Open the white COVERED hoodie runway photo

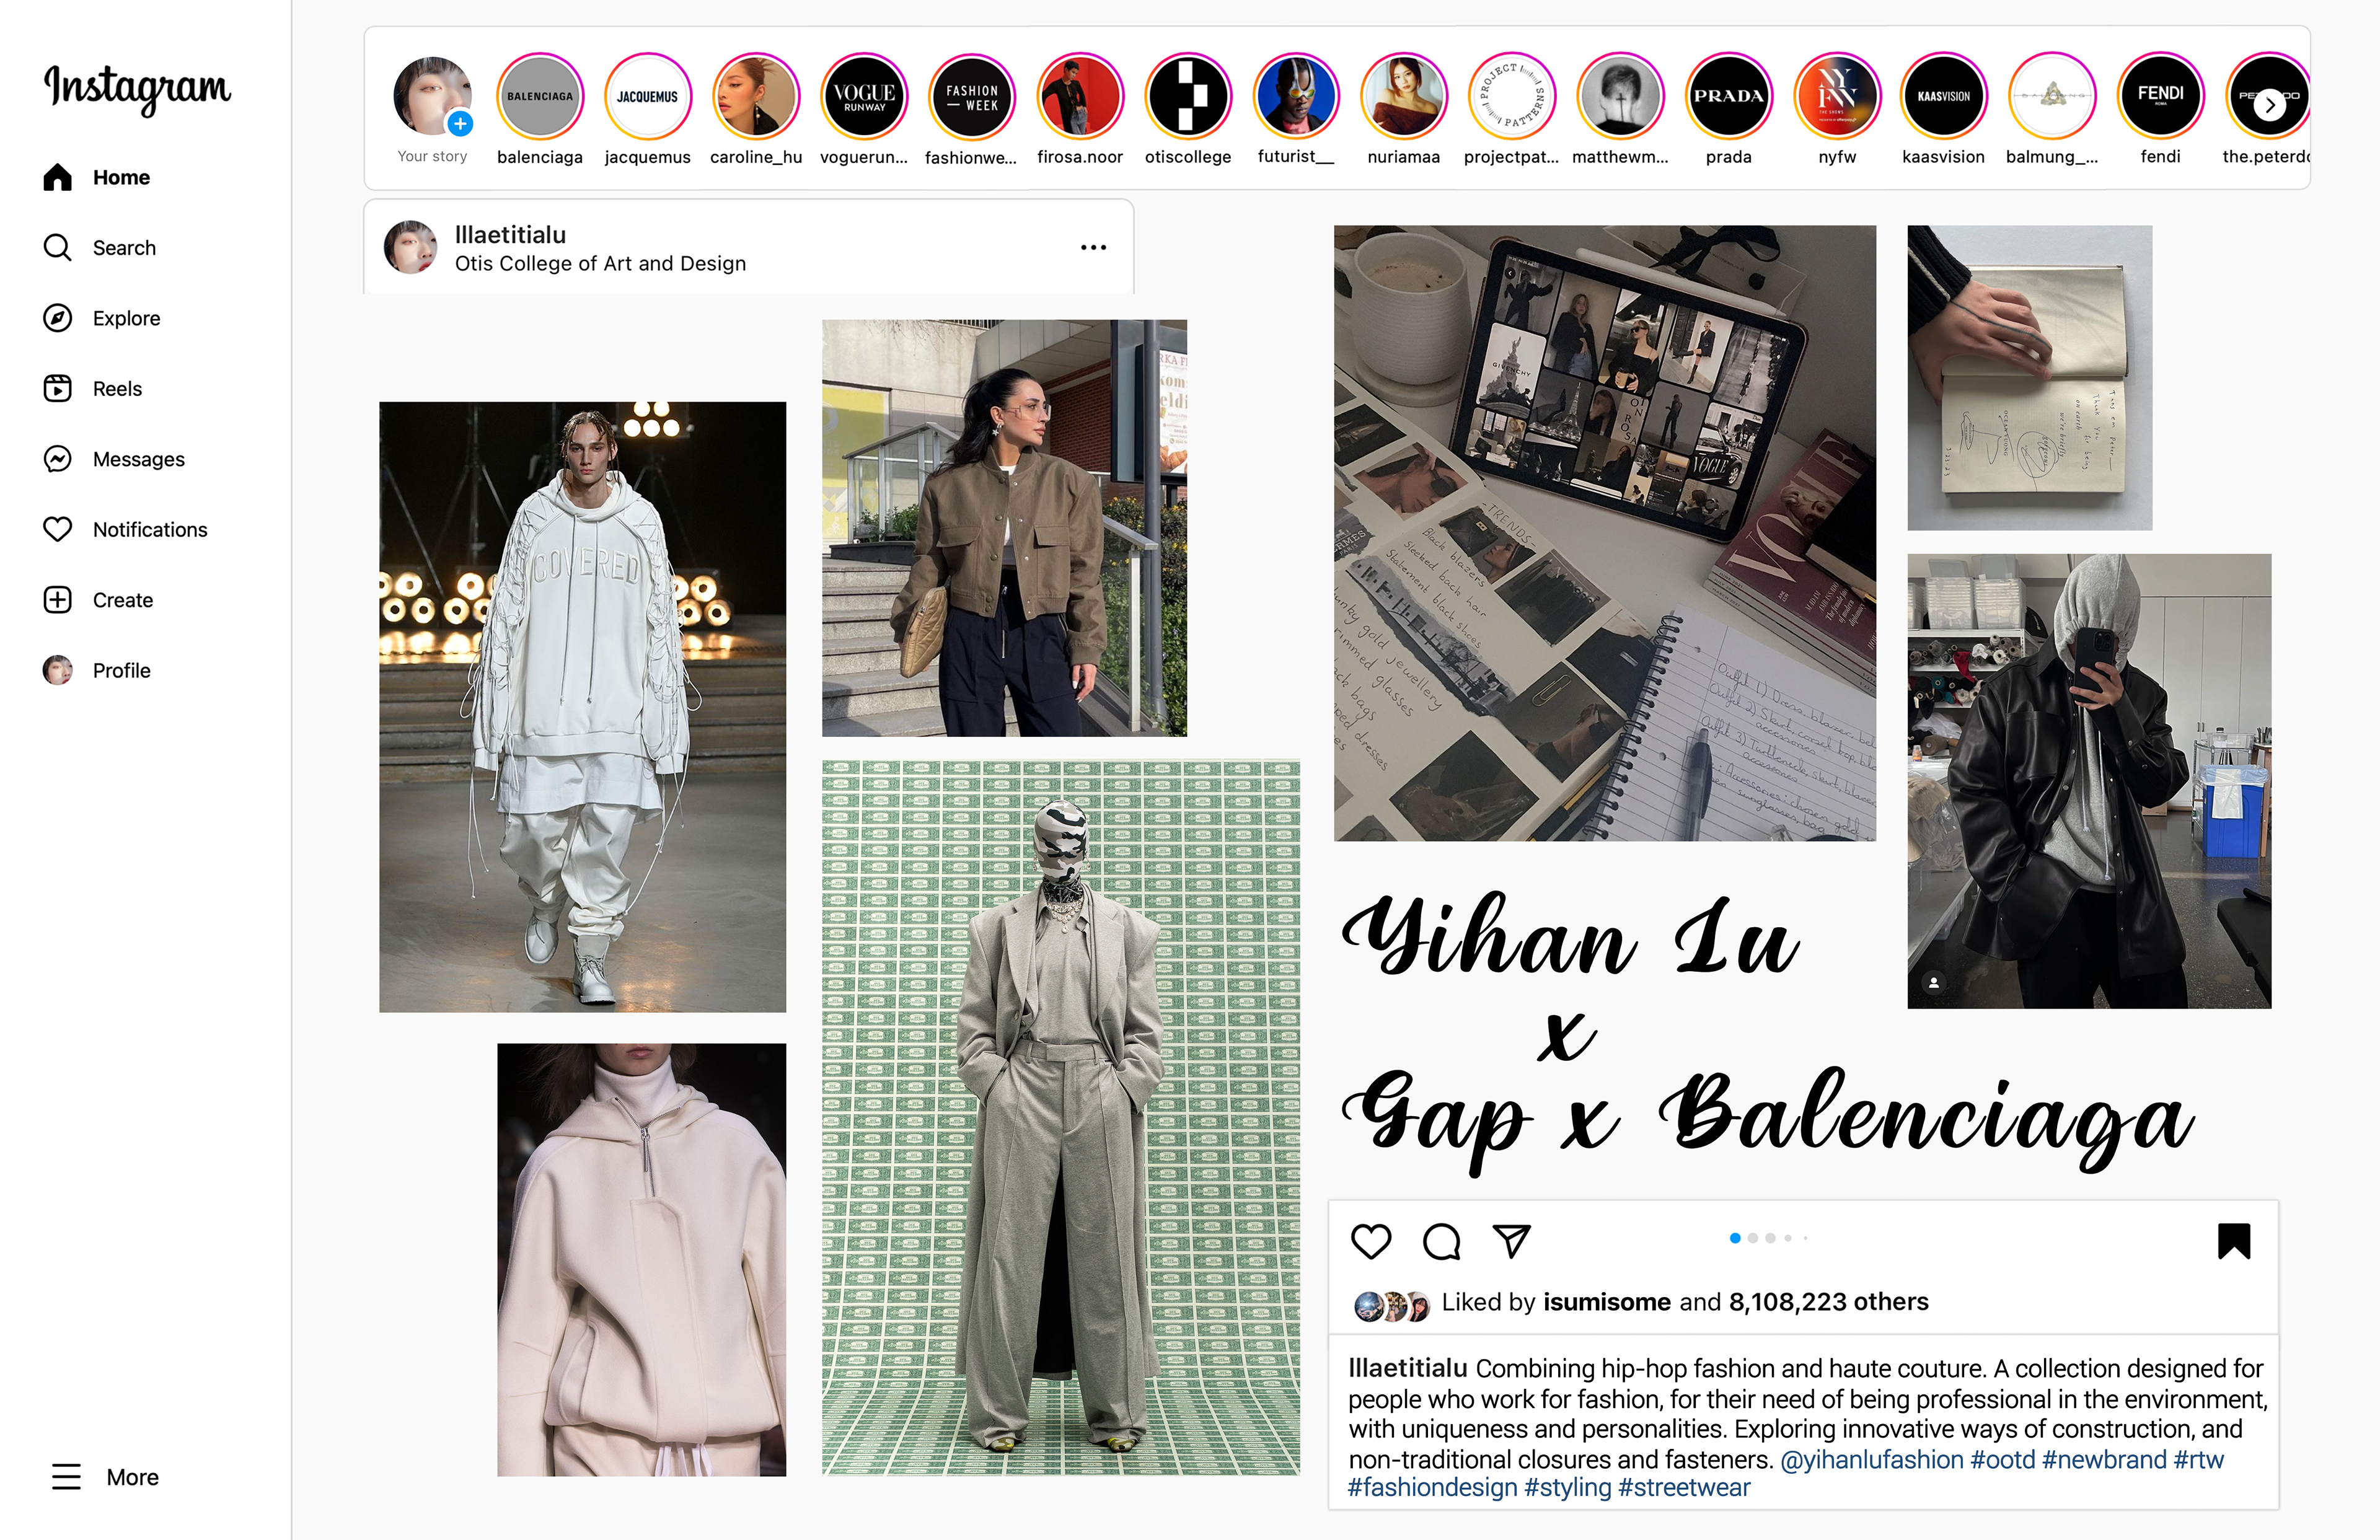pos(582,707)
